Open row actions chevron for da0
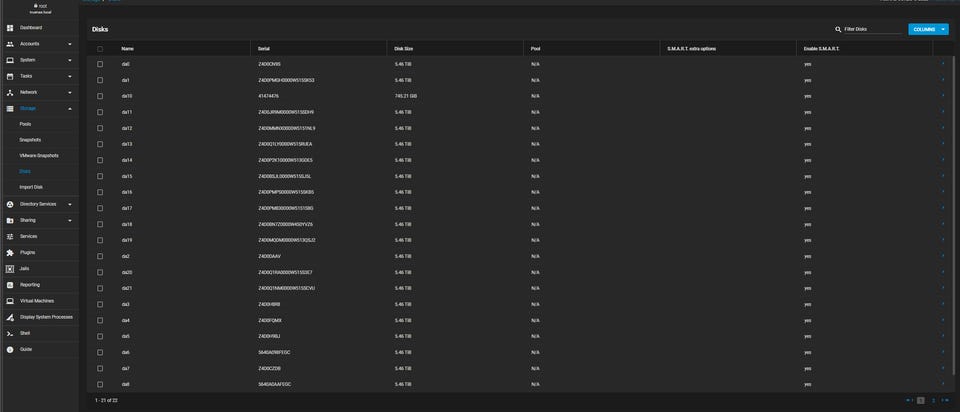Viewport: 960px width, 412px height. 943,64
